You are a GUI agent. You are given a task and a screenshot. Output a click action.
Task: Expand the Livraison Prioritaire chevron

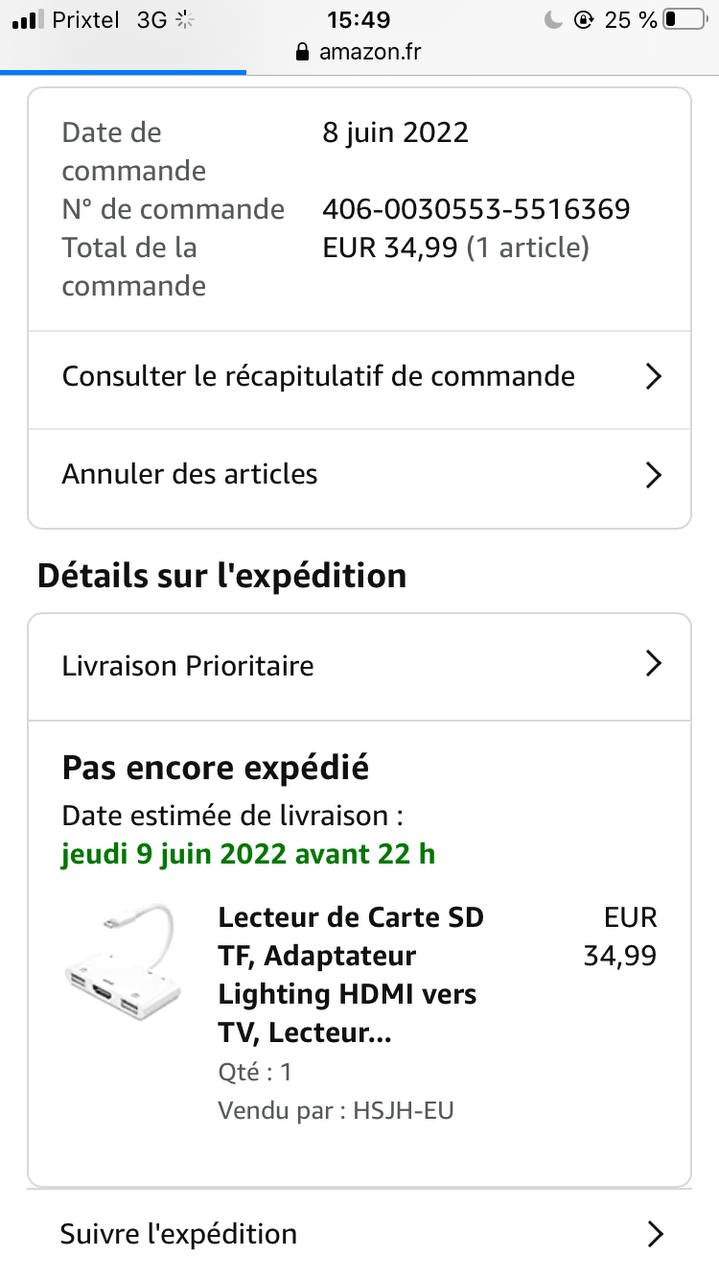point(653,663)
